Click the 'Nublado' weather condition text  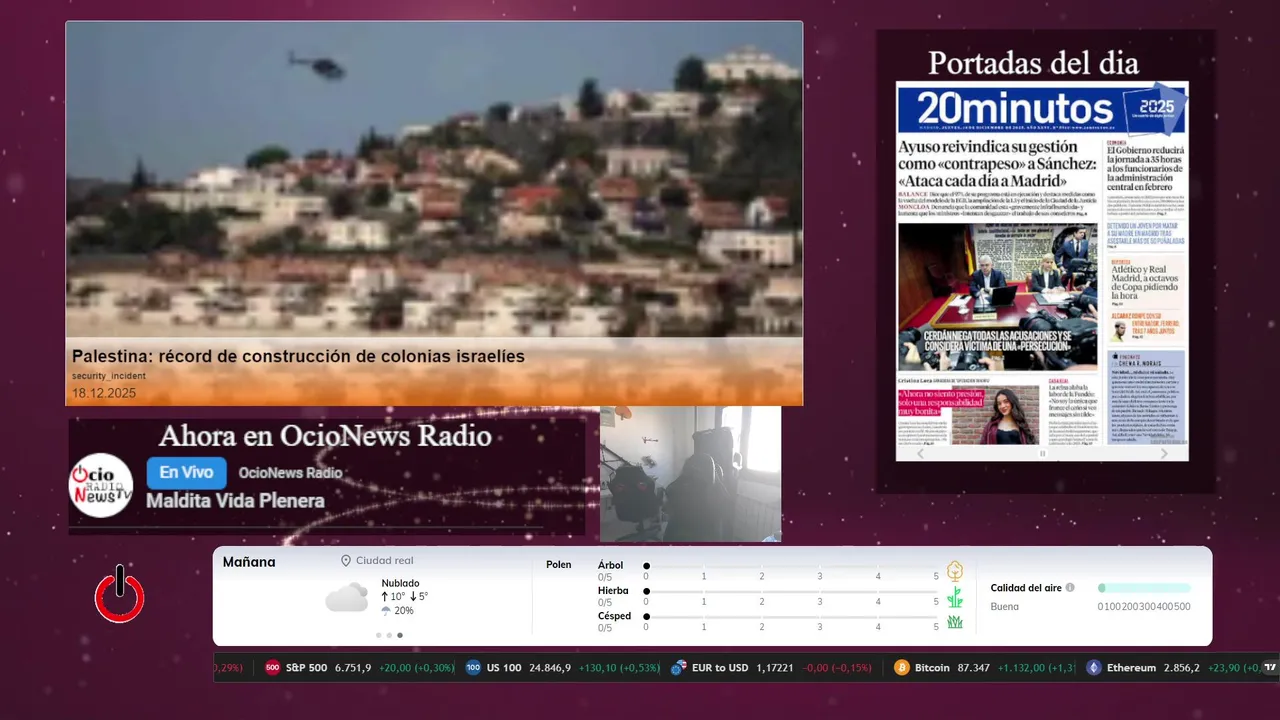click(x=400, y=583)
